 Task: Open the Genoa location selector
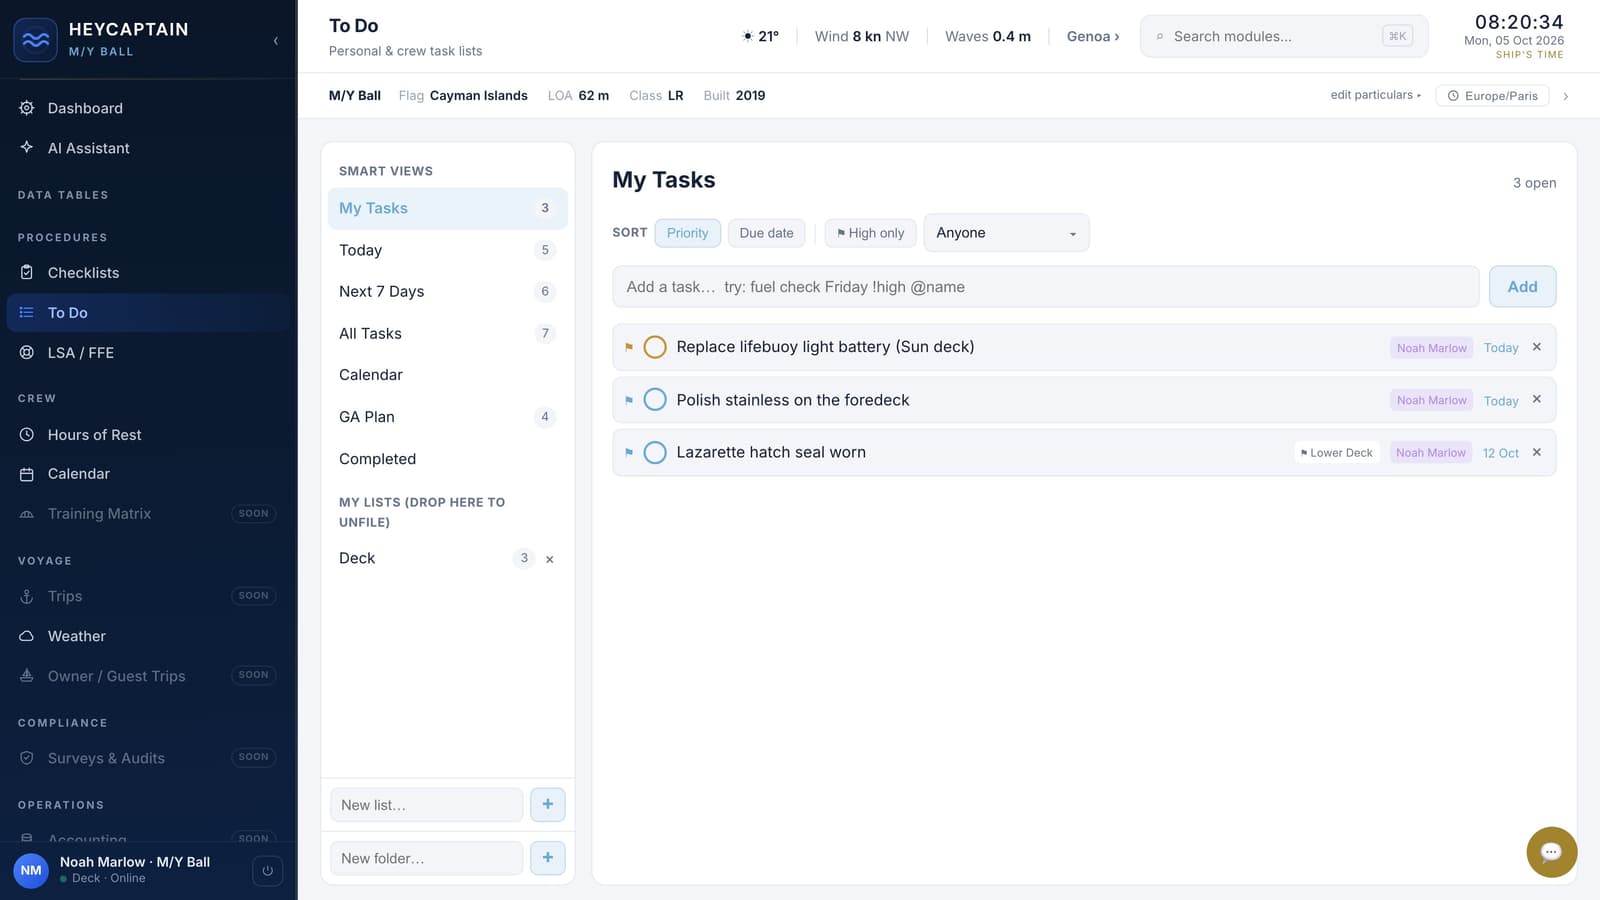(1093, 36)
